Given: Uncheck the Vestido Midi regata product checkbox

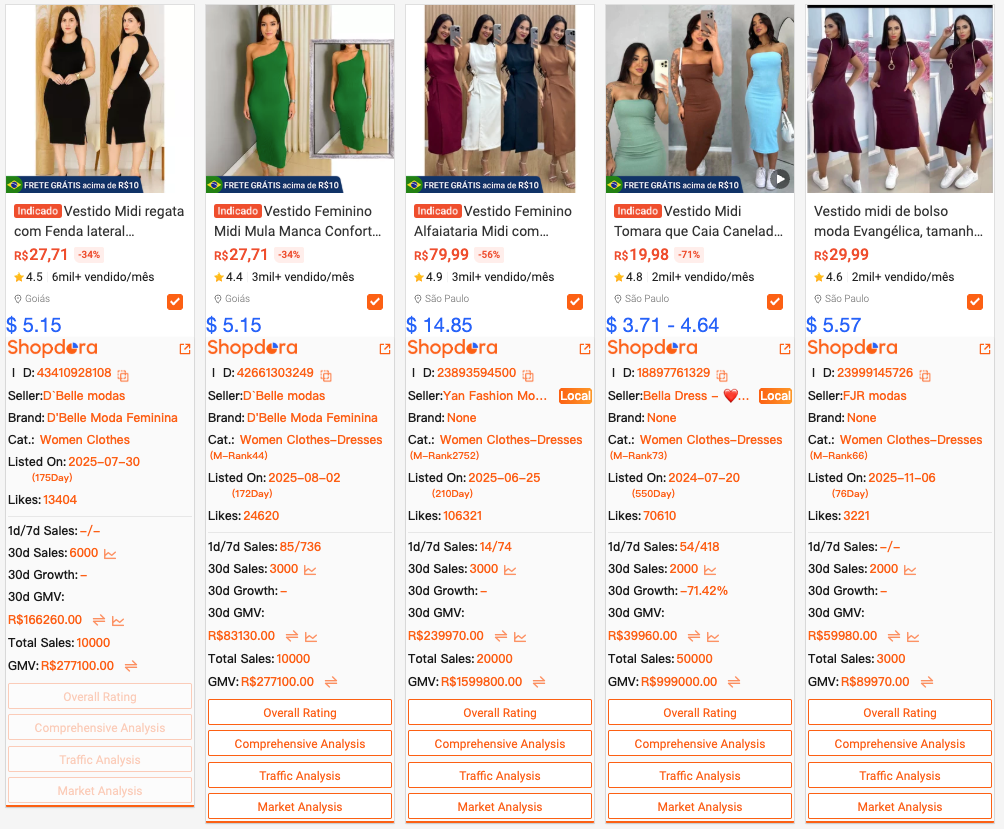Looking at the screenshot, I should click(175, 302).
